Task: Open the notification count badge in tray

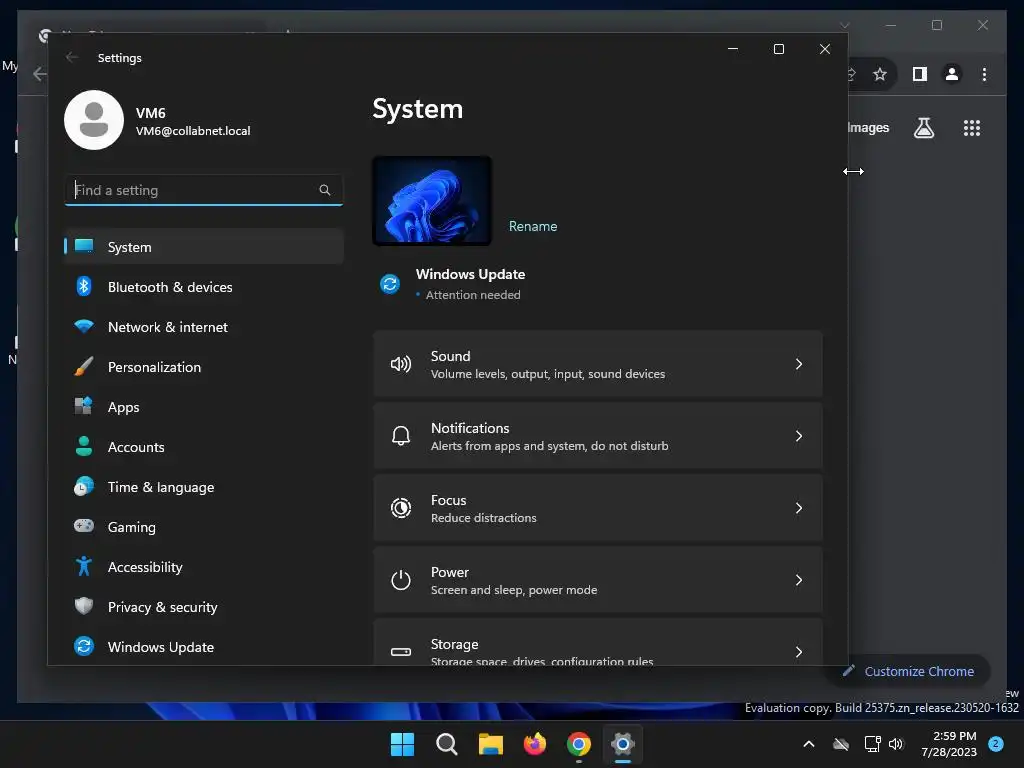Action: 996,744
